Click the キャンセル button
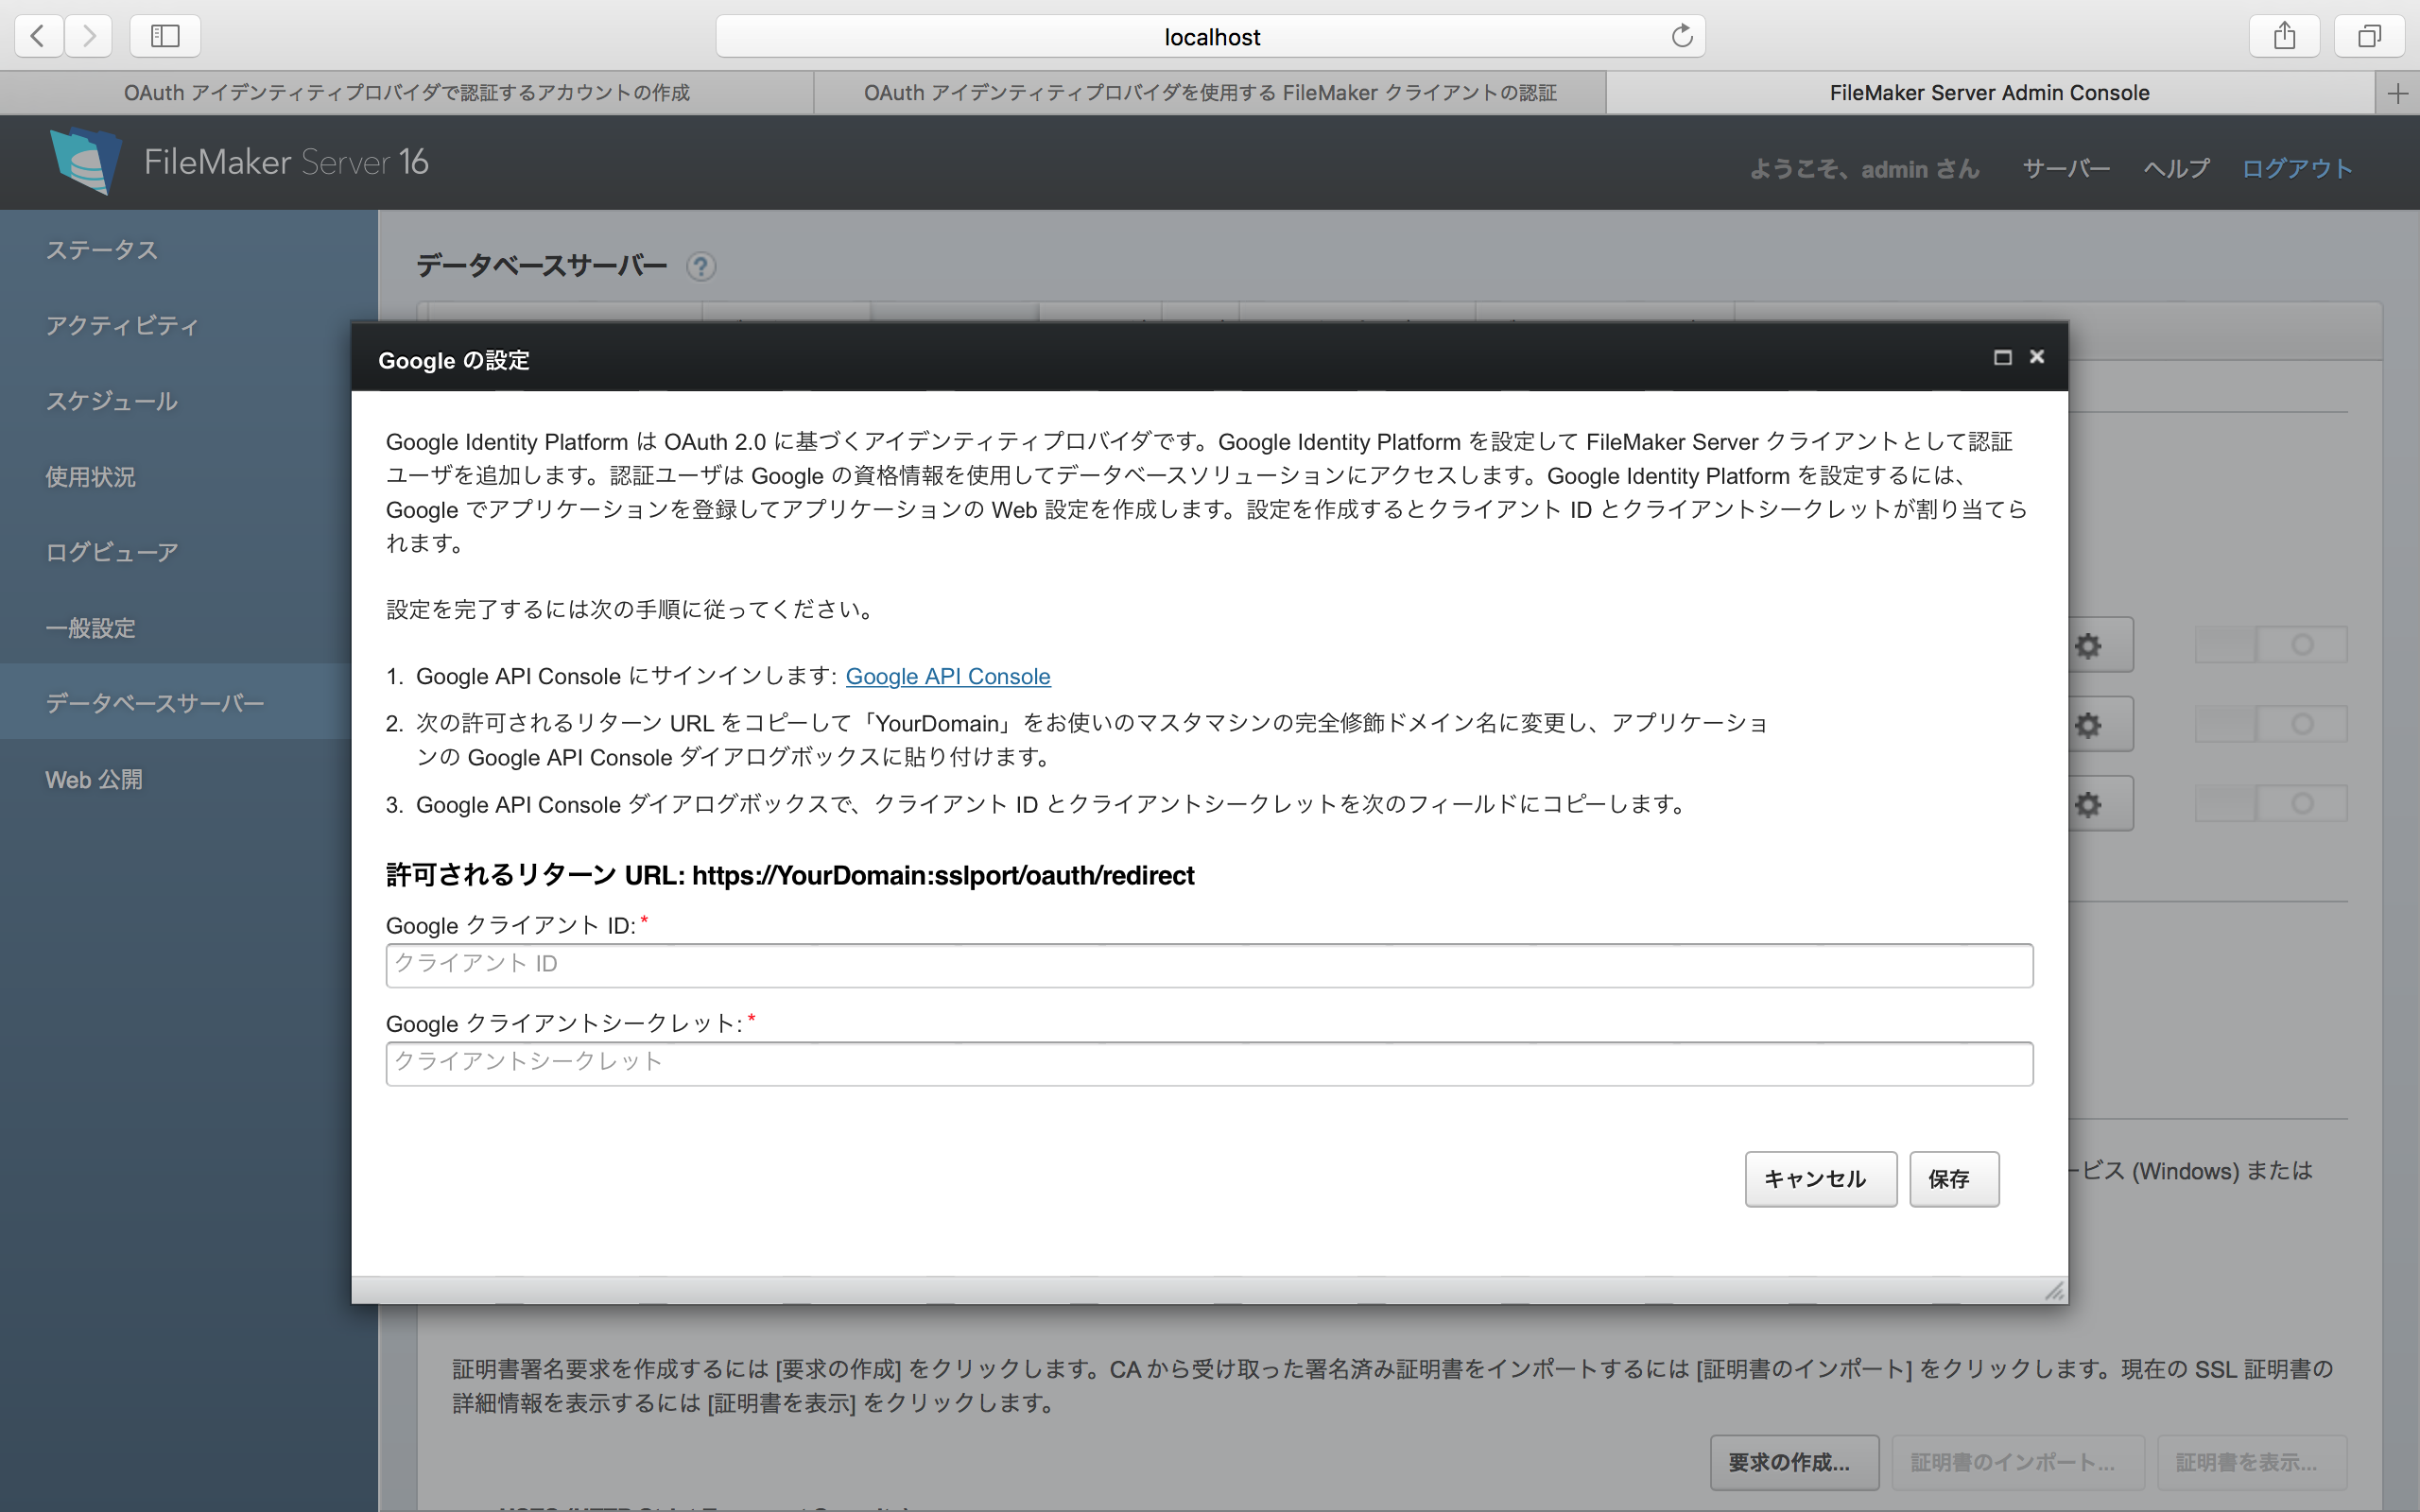 (1820, 1179)
